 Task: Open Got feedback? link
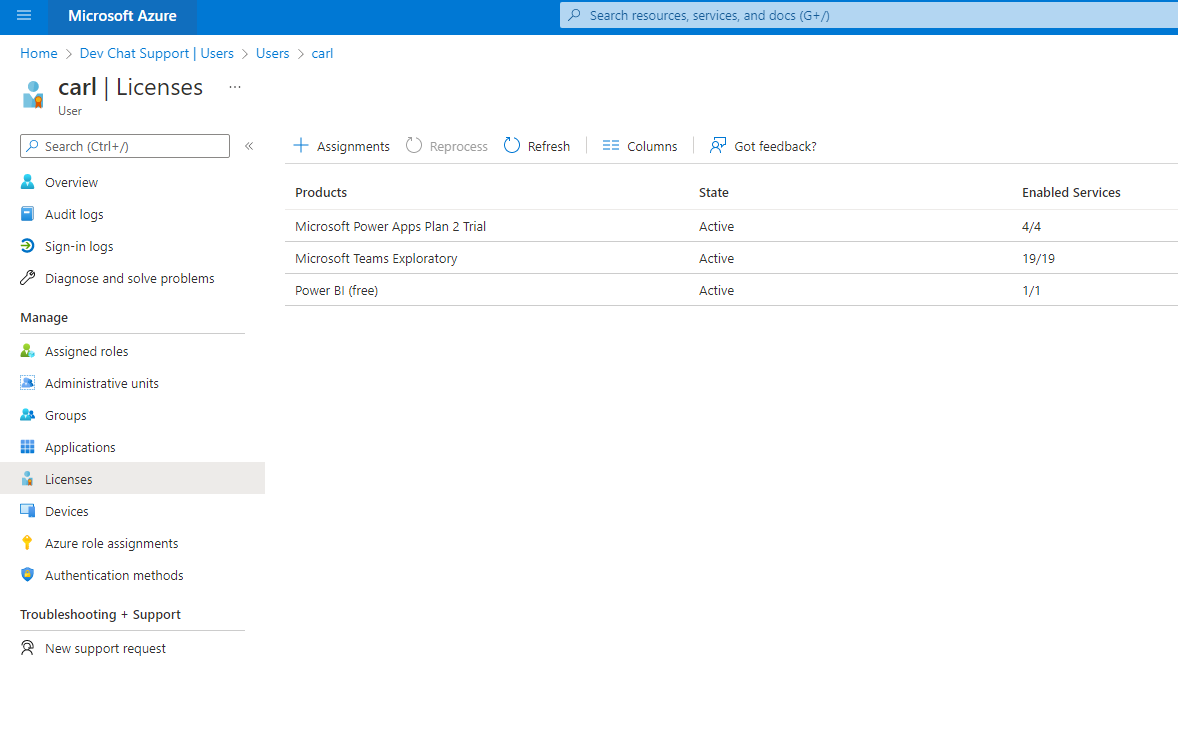pos(775,147)
